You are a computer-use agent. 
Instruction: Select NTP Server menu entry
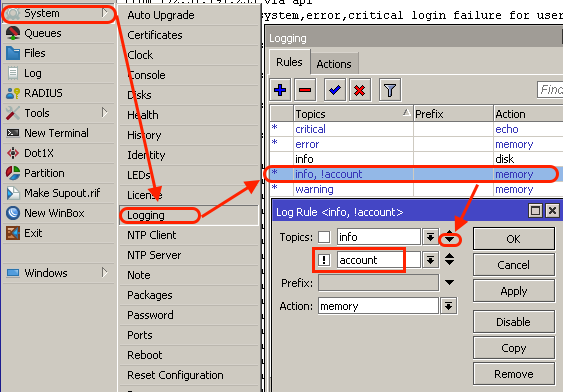189,255
